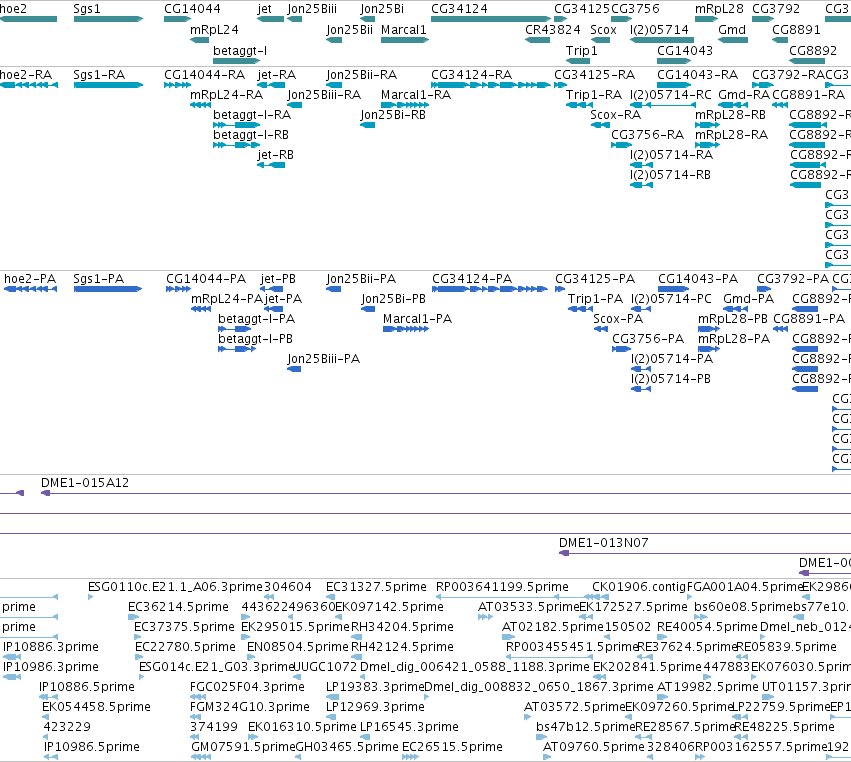Viewport: 851px width, 762px height.
Task: Click the Jon25Biii-PA protein label
Action: 323,359
